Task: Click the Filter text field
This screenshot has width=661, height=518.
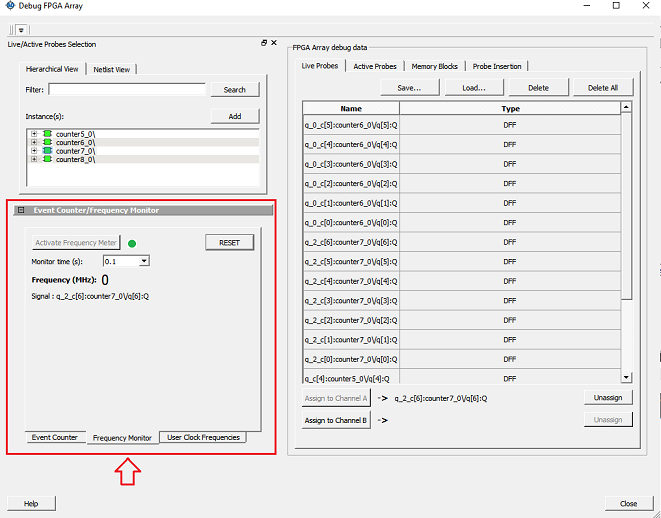Action: [x=127, y=90]
